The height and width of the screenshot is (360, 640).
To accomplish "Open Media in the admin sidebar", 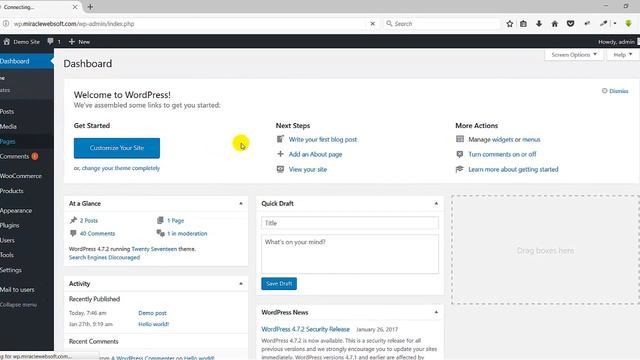I will coord(27,127).
